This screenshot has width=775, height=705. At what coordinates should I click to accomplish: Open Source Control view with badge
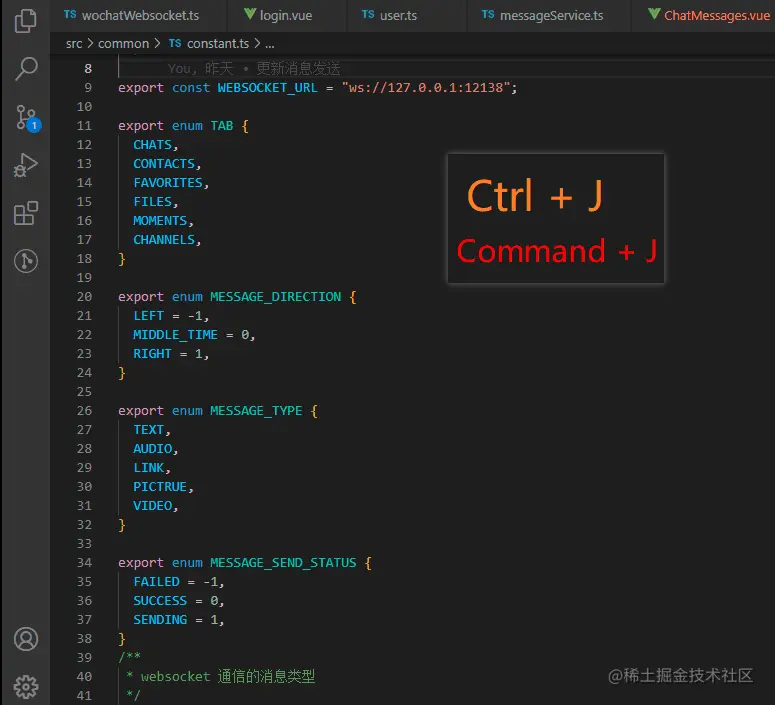(x=27, y=118)
